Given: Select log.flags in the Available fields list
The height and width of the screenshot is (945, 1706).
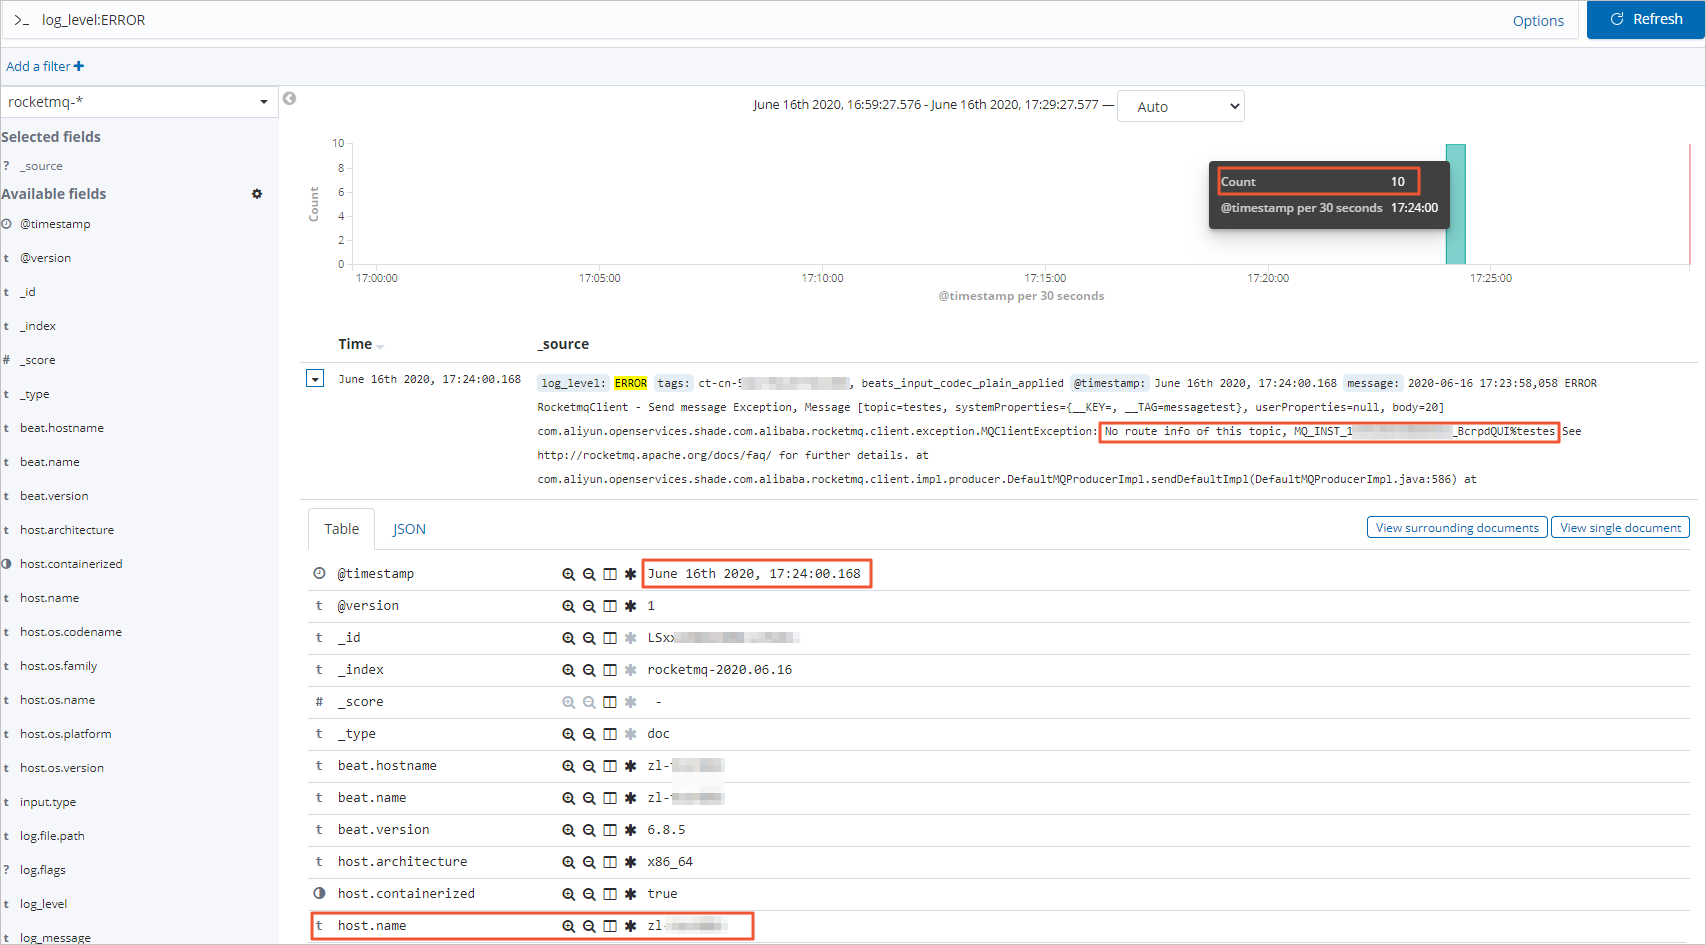Looking at the screenshot, I should click(43, 870).
